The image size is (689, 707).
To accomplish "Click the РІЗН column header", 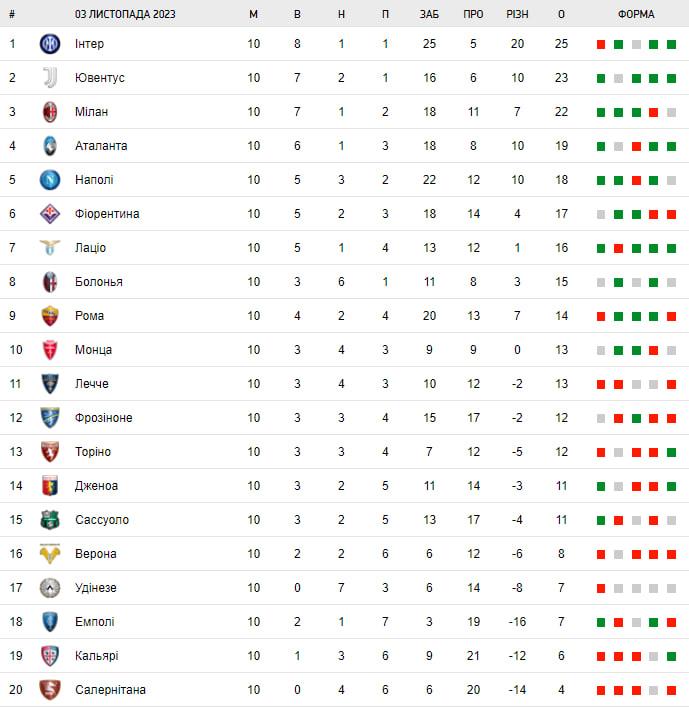I will (x=517, y=14).
